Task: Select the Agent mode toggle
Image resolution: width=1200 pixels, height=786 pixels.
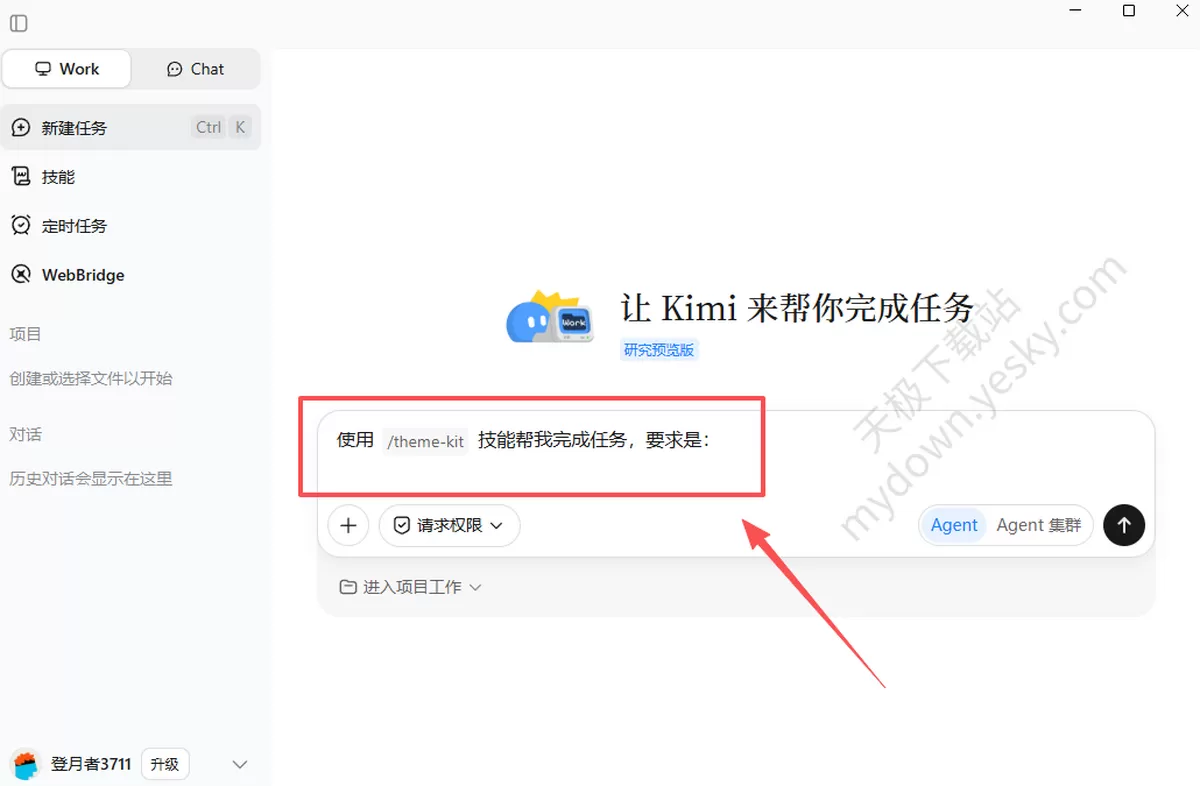Action: pos(954,525)
